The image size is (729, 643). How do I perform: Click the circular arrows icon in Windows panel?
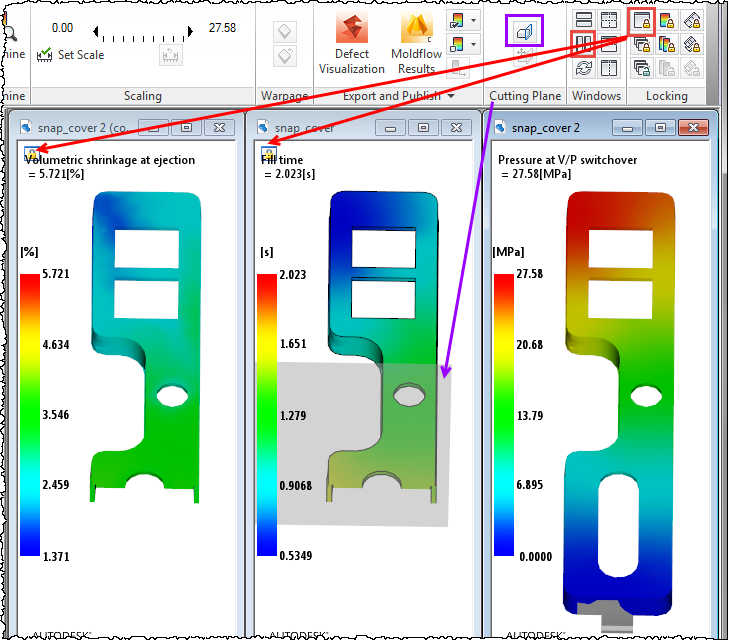[583, 69]
